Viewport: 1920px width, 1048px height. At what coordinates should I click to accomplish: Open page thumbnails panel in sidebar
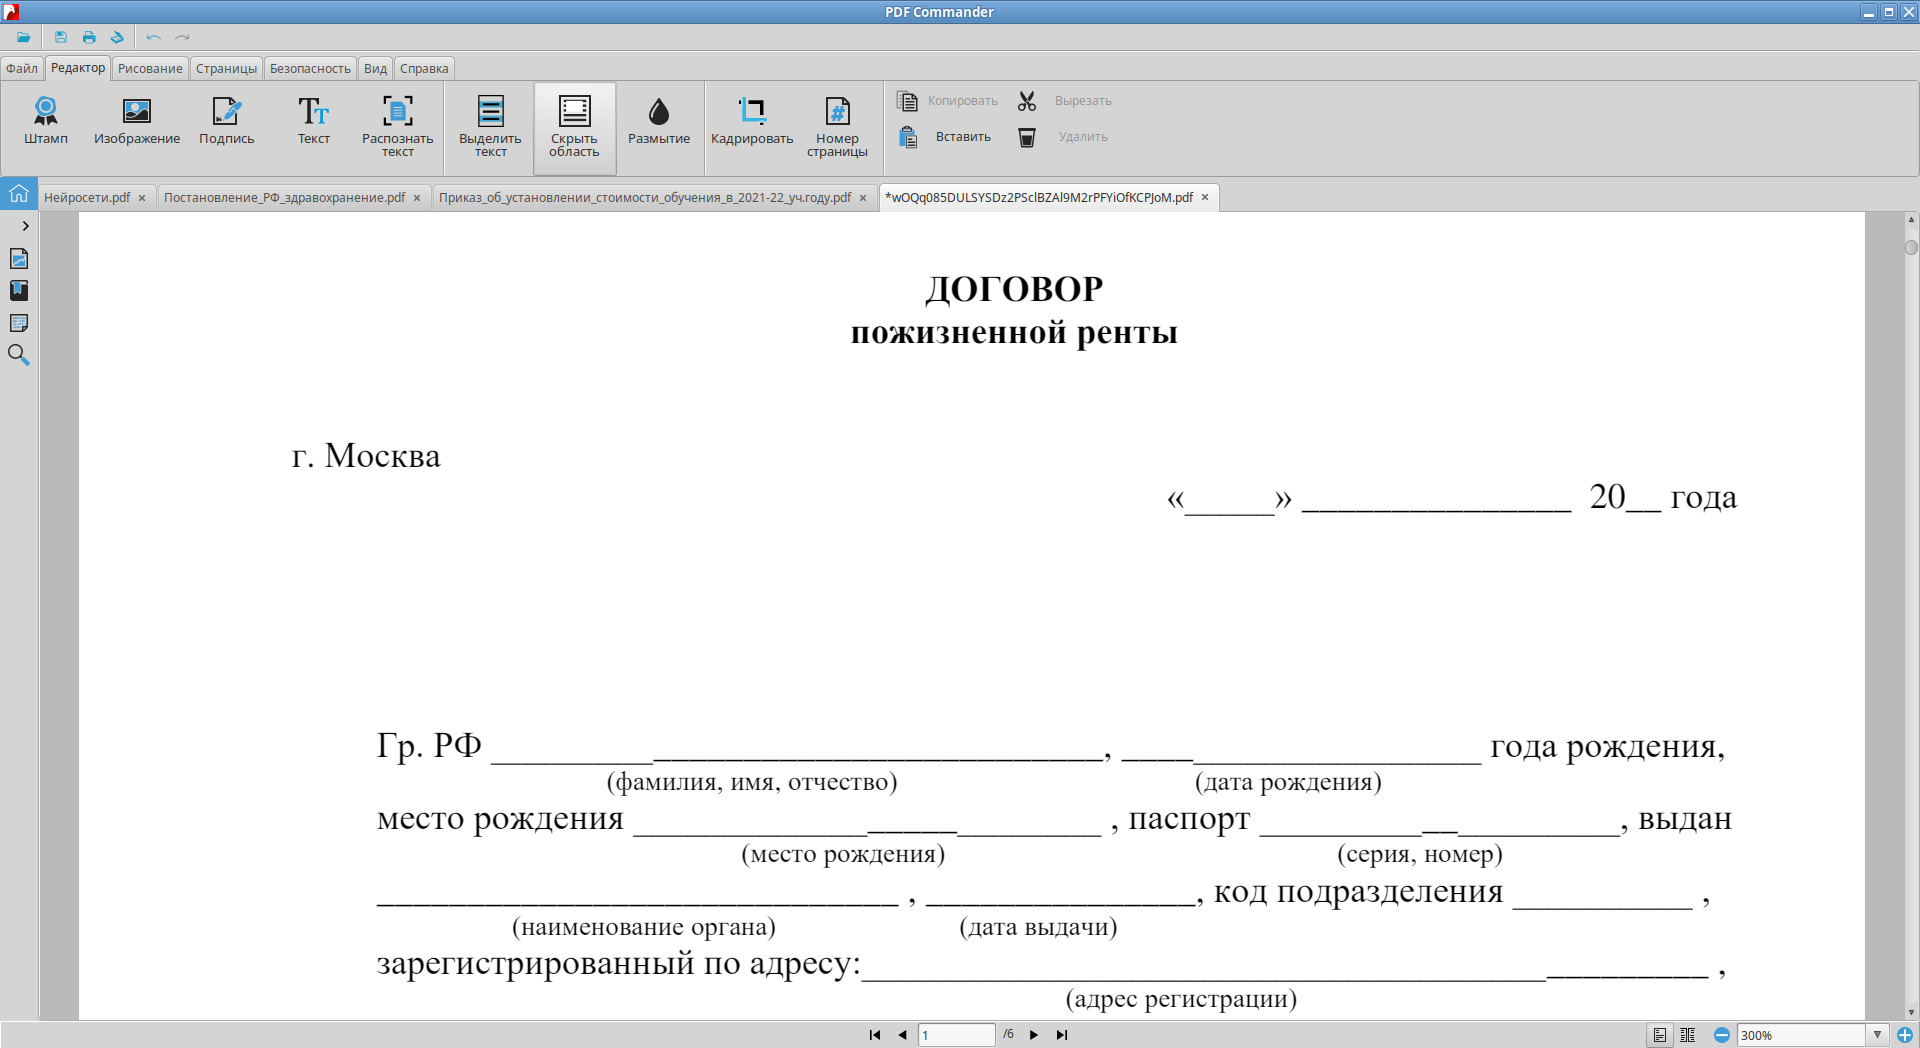pos(19,259)
